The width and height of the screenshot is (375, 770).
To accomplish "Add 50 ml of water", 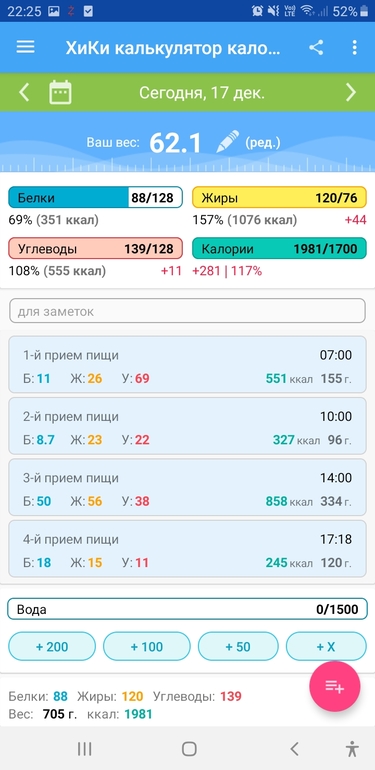I will (x=238, y=647).
